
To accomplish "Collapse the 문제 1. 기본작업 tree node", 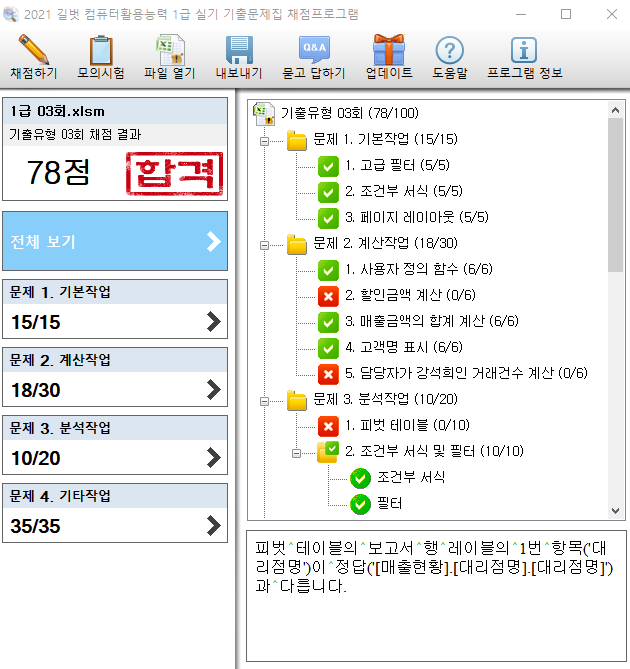I will (265, 140).
